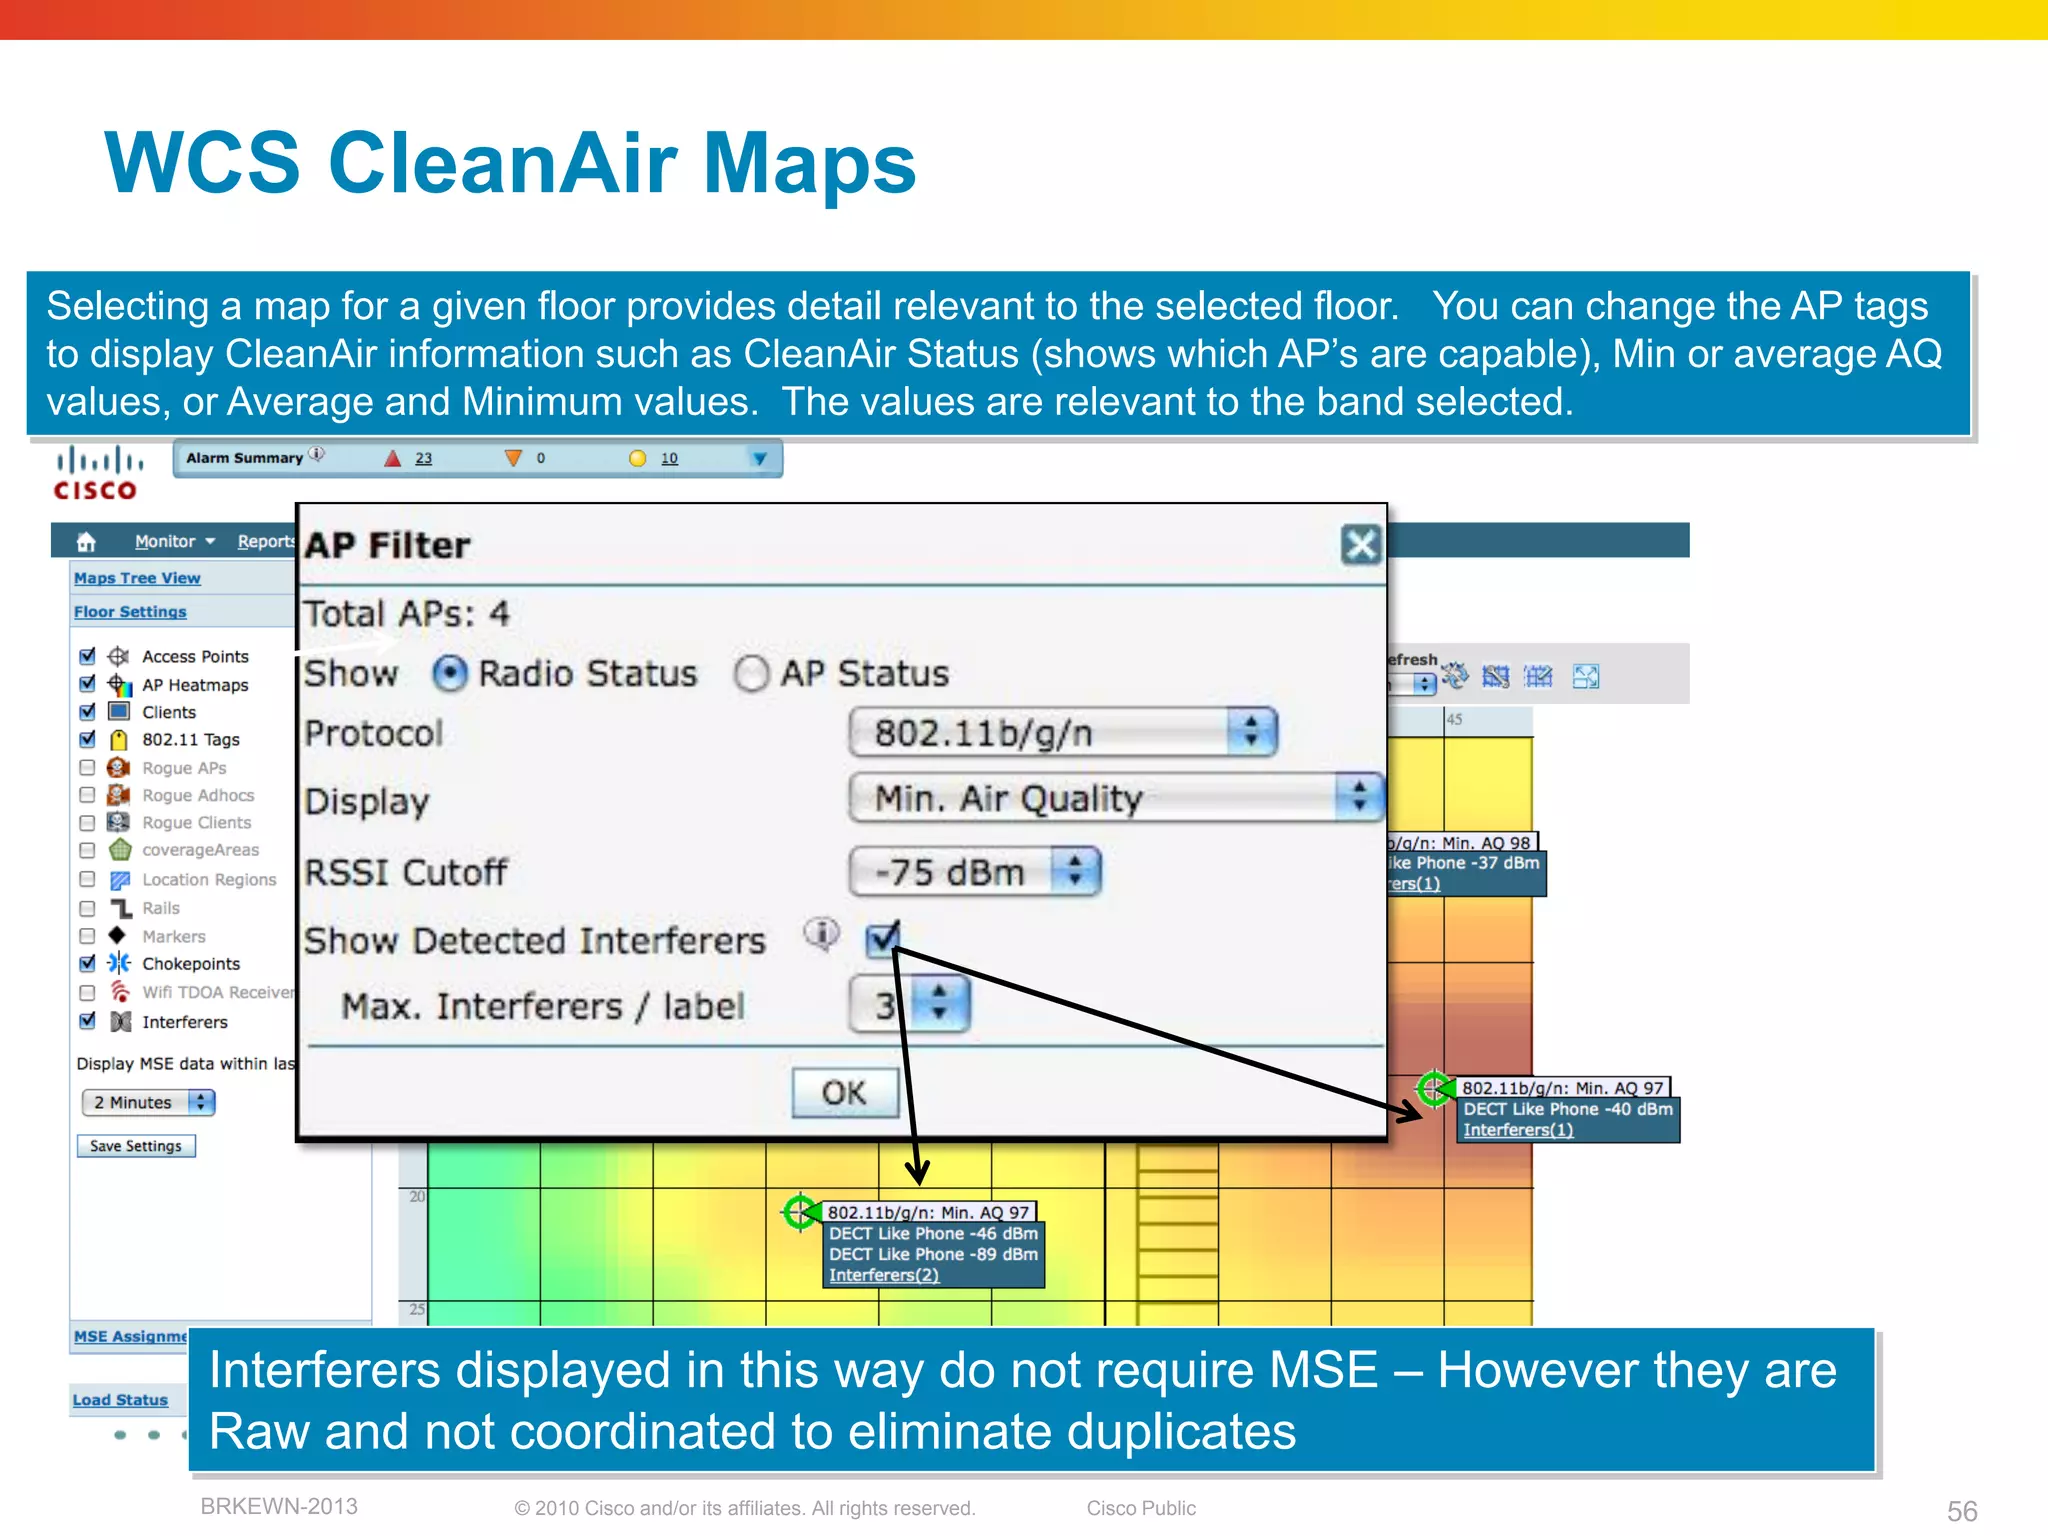
Task: Click the yellow minor alarm circle
Action: [637, 458]
